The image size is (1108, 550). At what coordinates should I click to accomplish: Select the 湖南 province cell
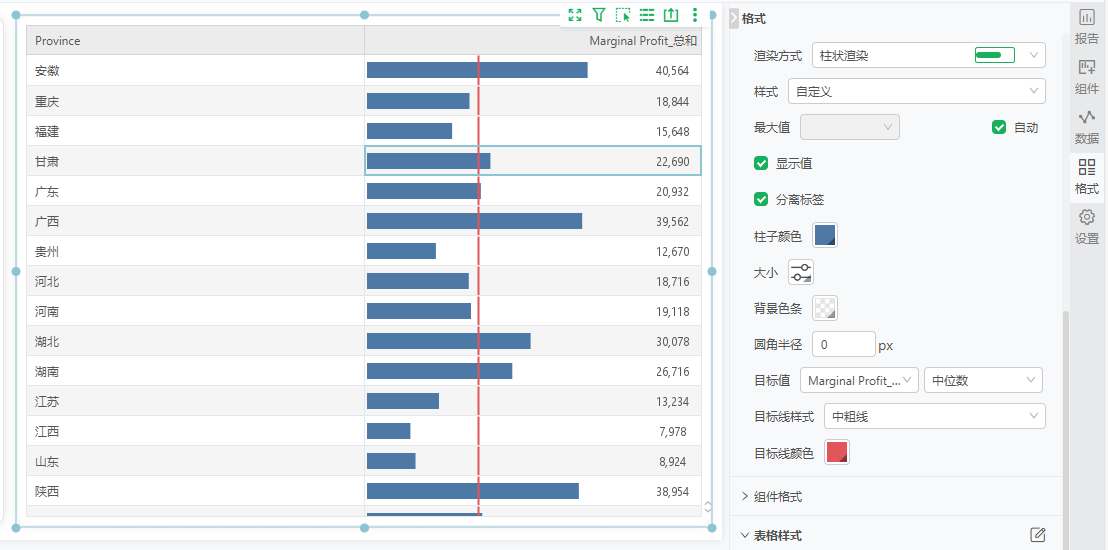(x=196, y=371)
